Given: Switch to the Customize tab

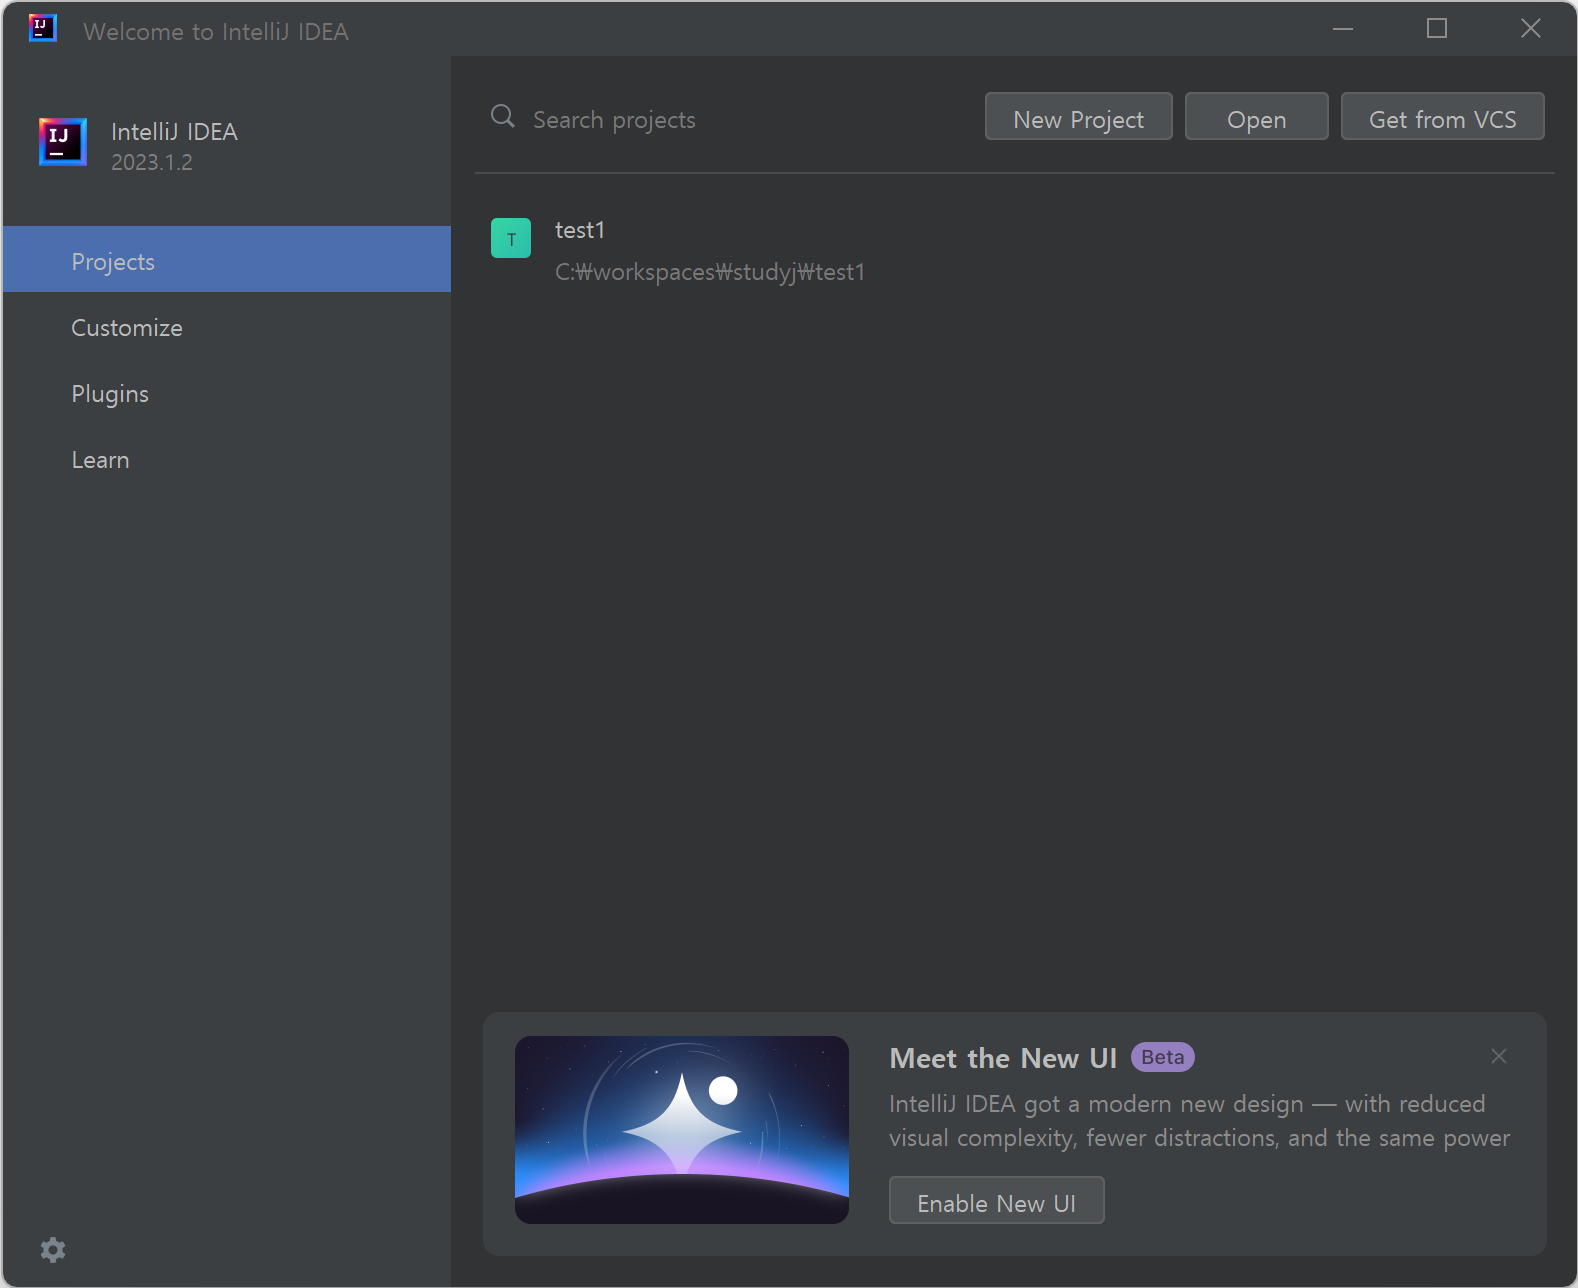Looking at the screenshot, I should [227, 327].
